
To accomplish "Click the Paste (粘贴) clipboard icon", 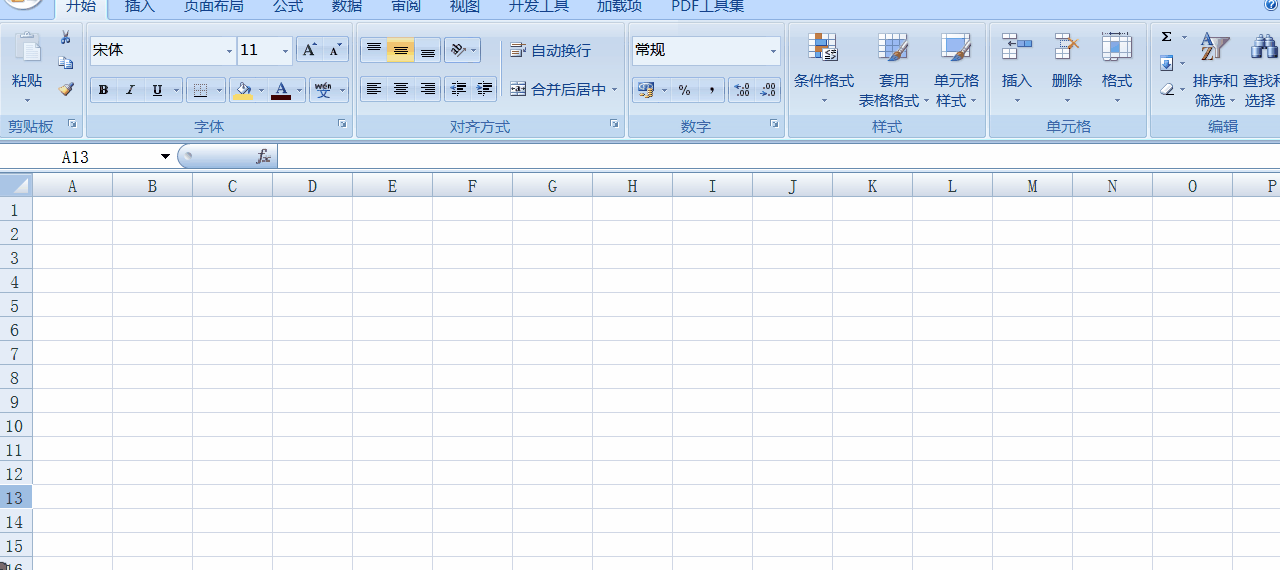I will (27, 48).
